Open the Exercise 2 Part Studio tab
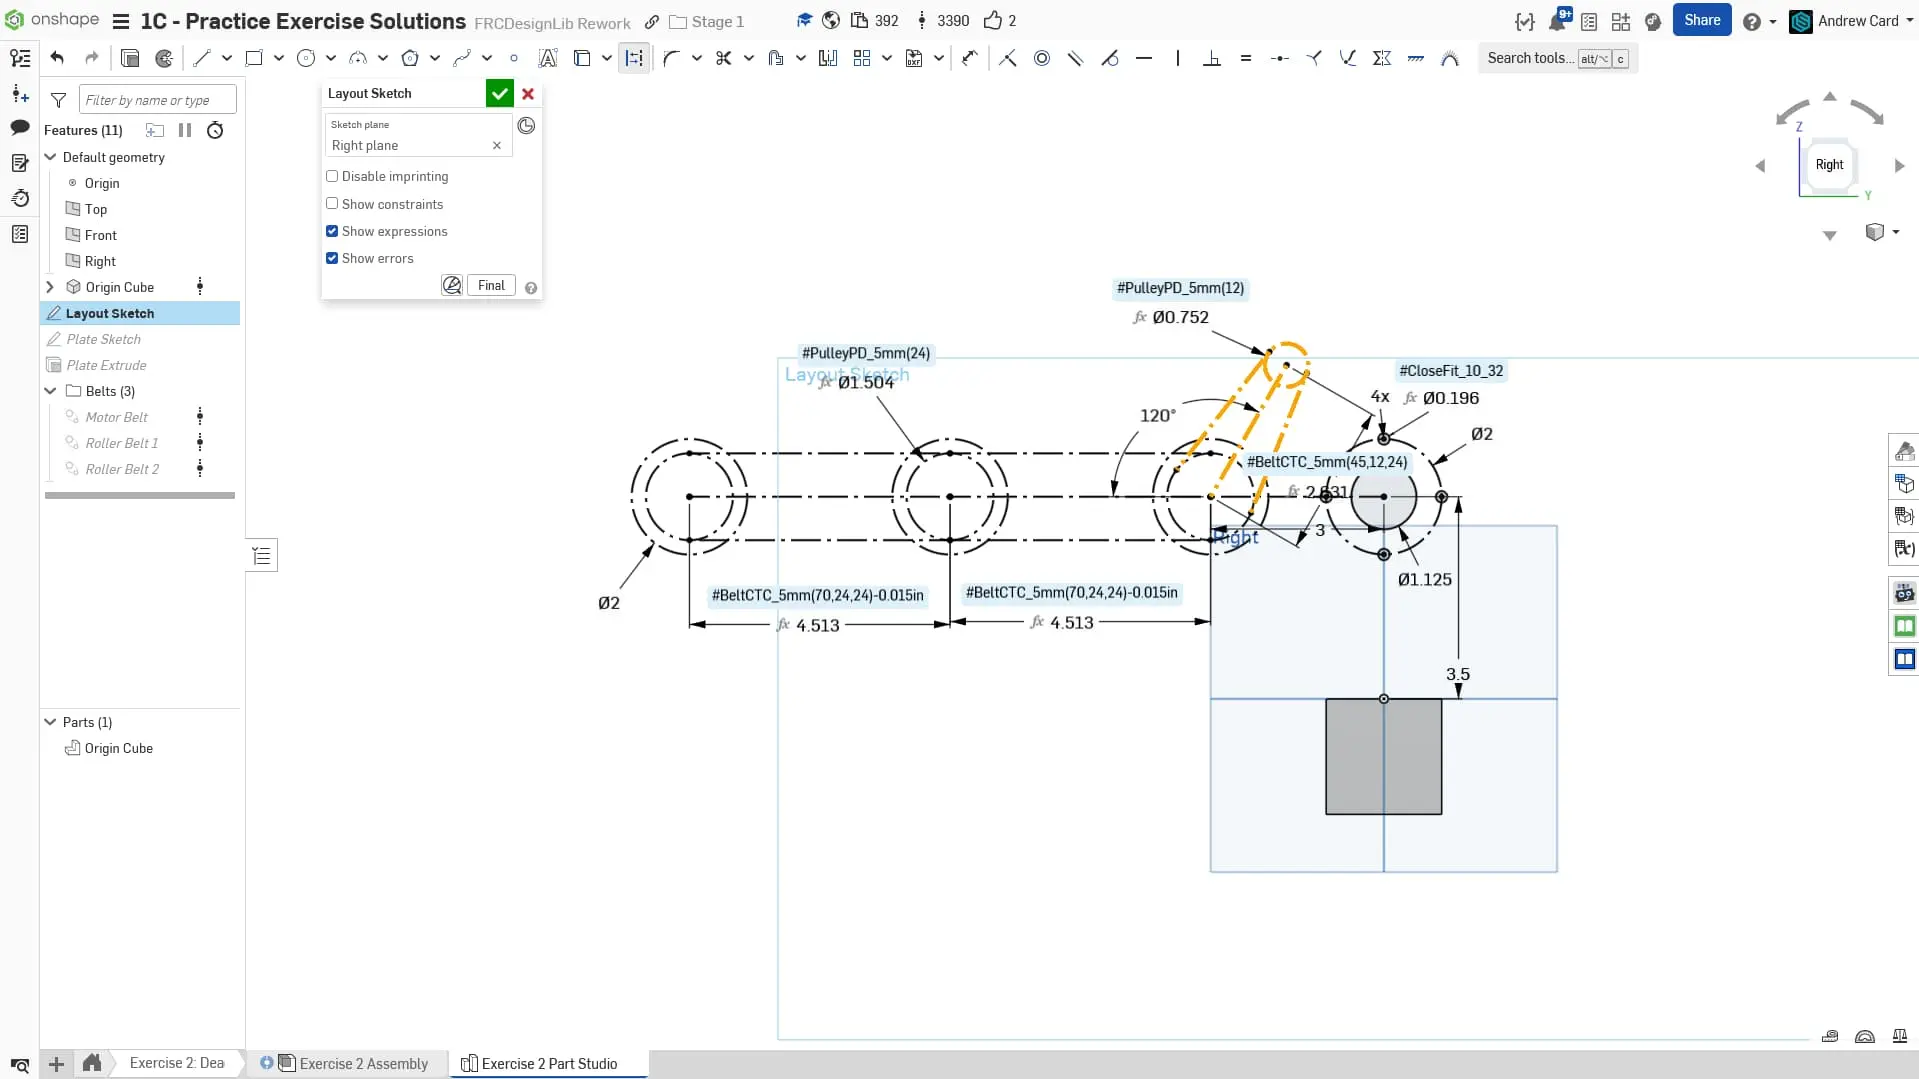The height and width of the screenshot is (1079, 1919). [x=549, y=1063]
